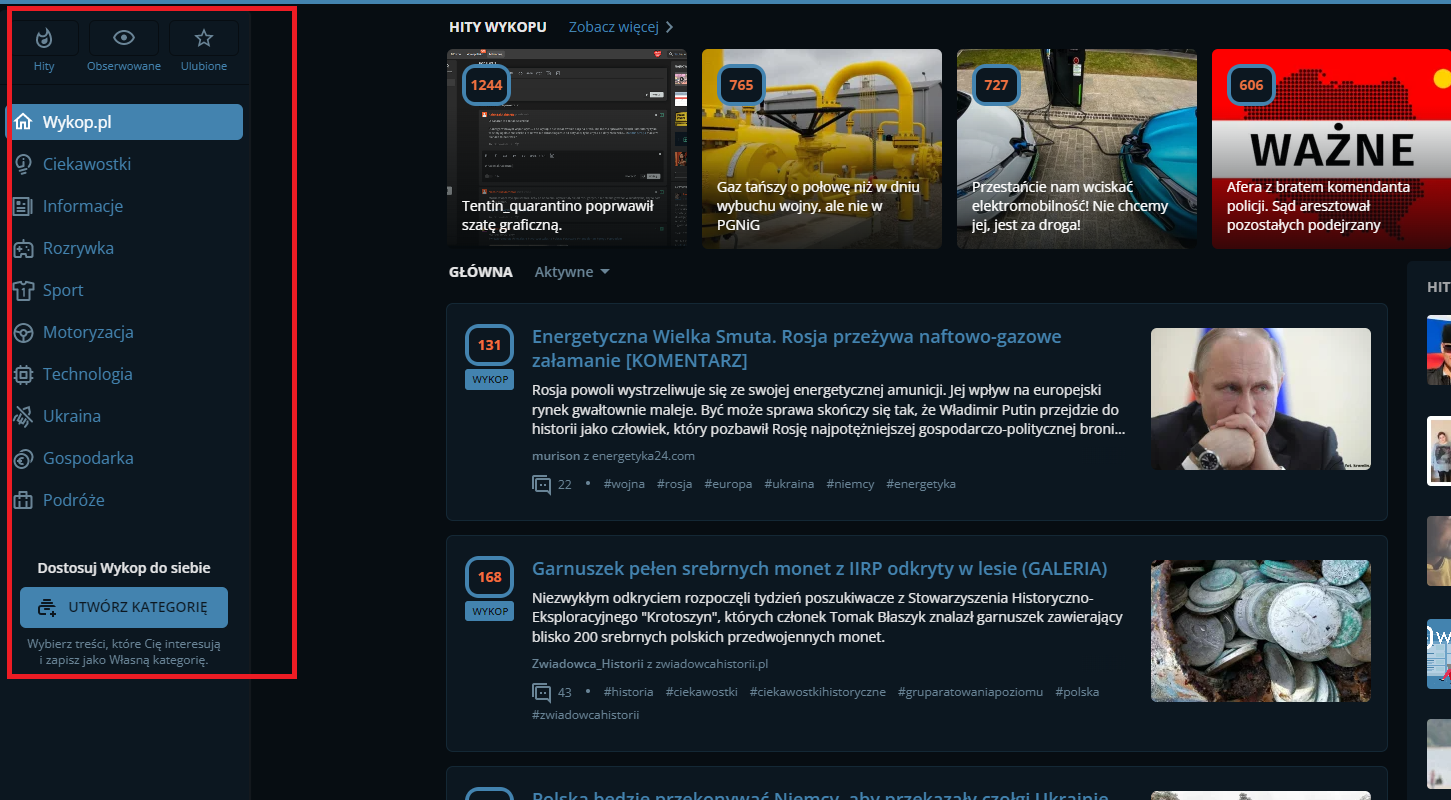Screen dimensions: 1451x800
Task: Open the Garnuszek pełen srebrnych monet article
Action: click(x=819, y=569)
